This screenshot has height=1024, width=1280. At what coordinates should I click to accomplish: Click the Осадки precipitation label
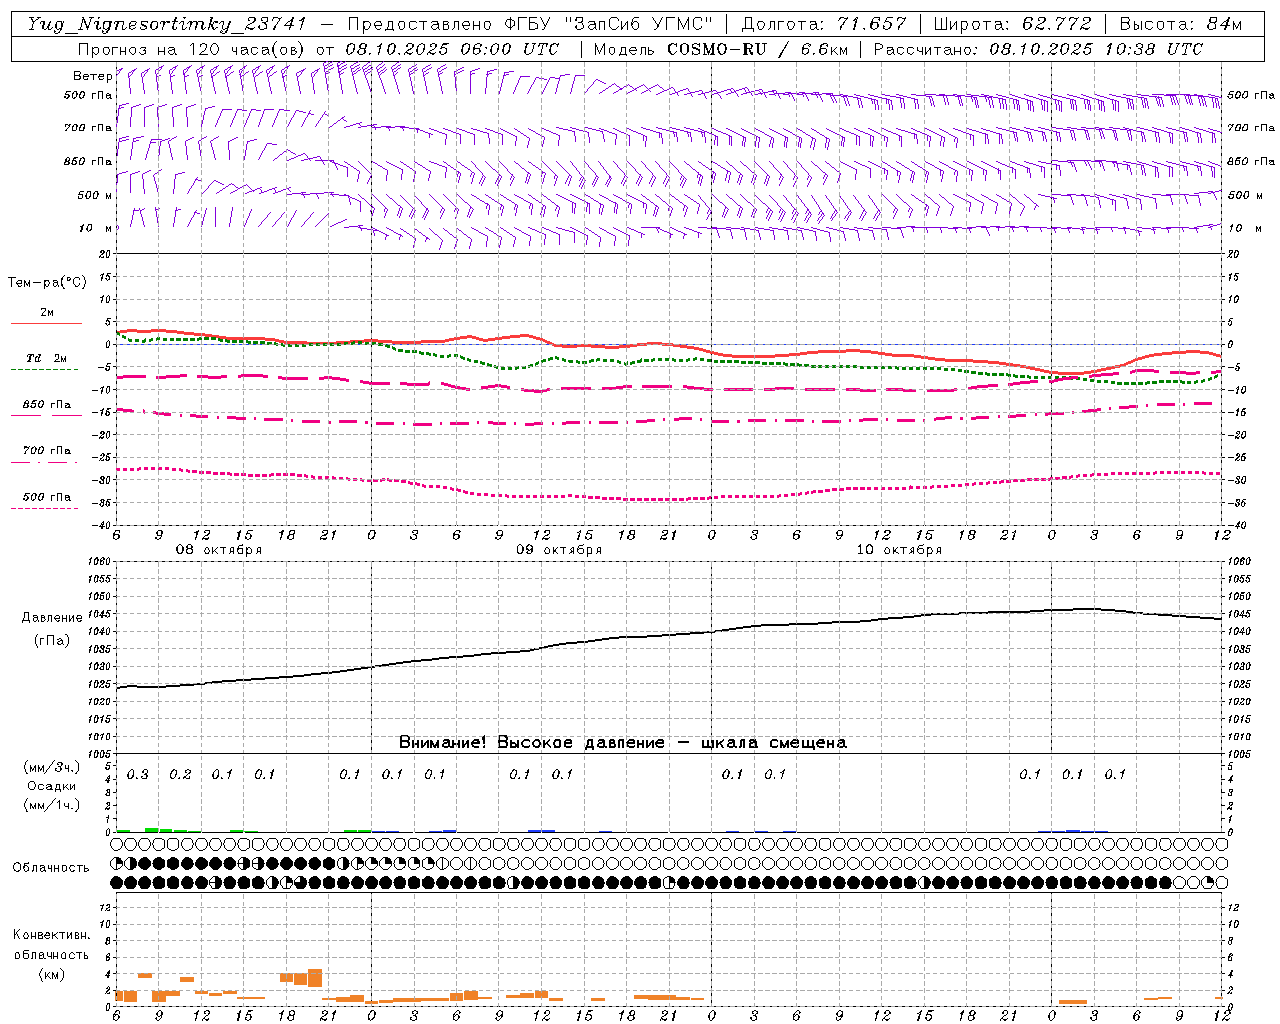click(x=52, y=786)
